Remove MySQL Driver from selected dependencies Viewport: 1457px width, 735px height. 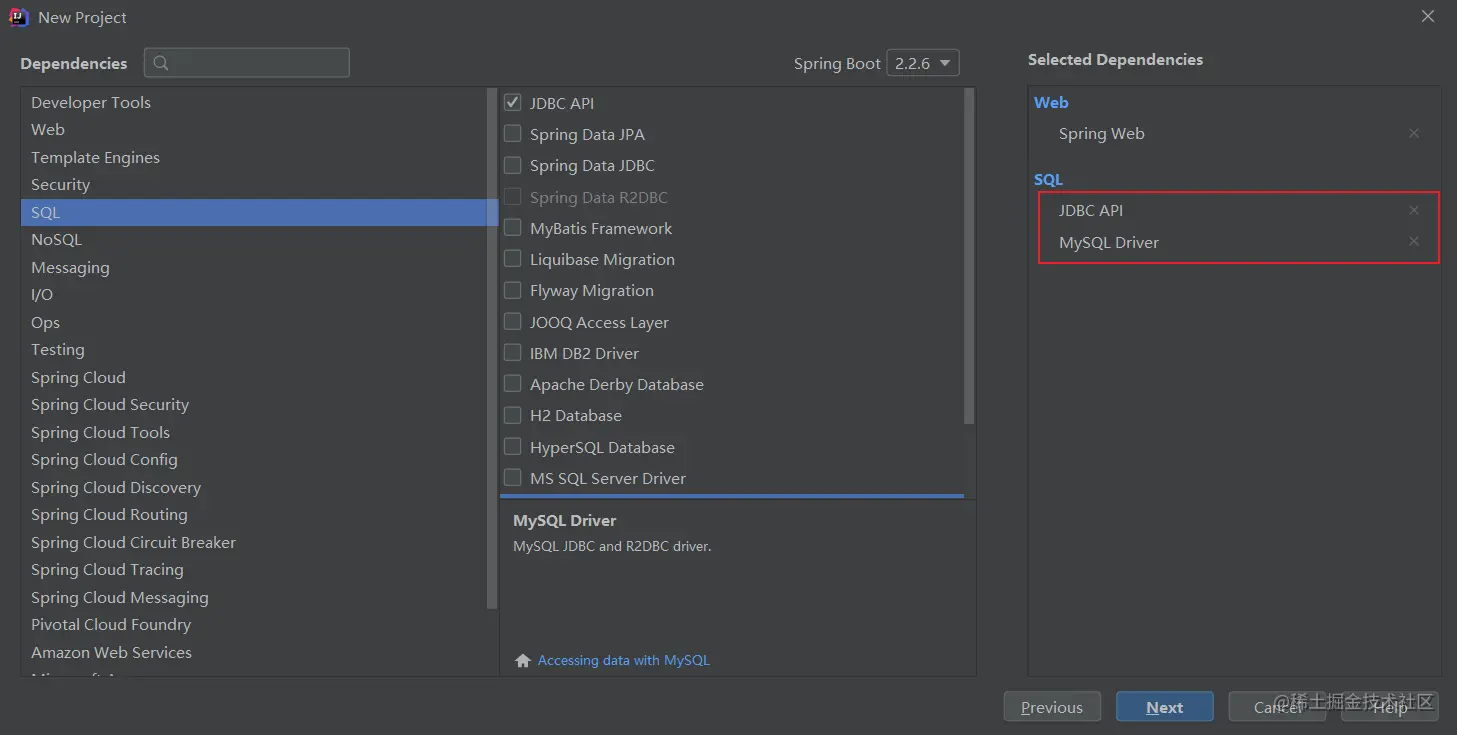click(x=1414, y=241)
